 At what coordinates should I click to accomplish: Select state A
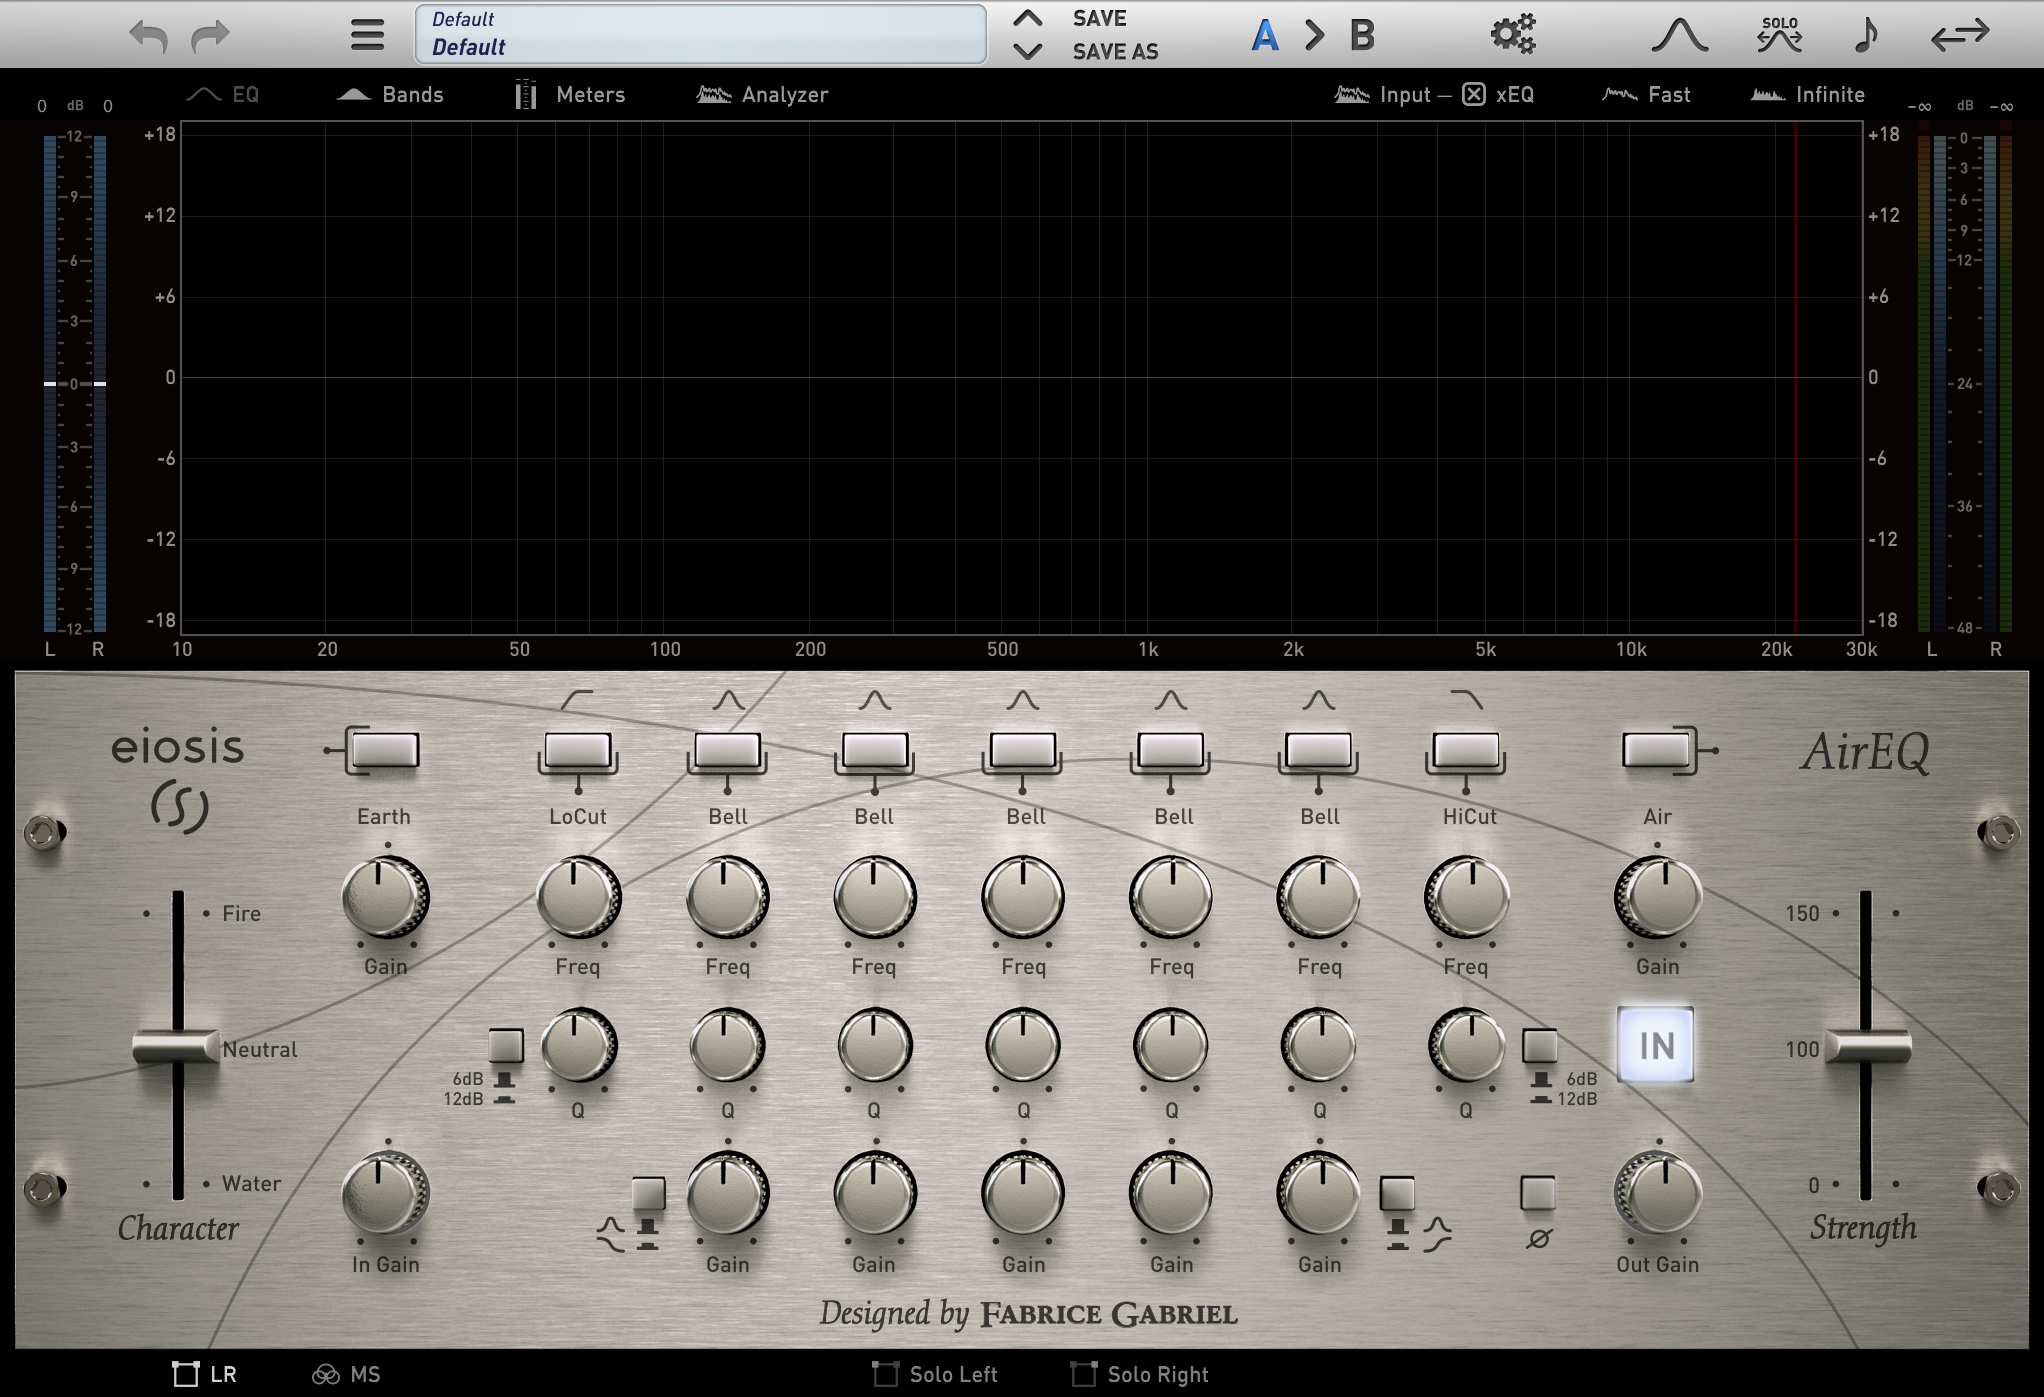tap(1265, 36)
